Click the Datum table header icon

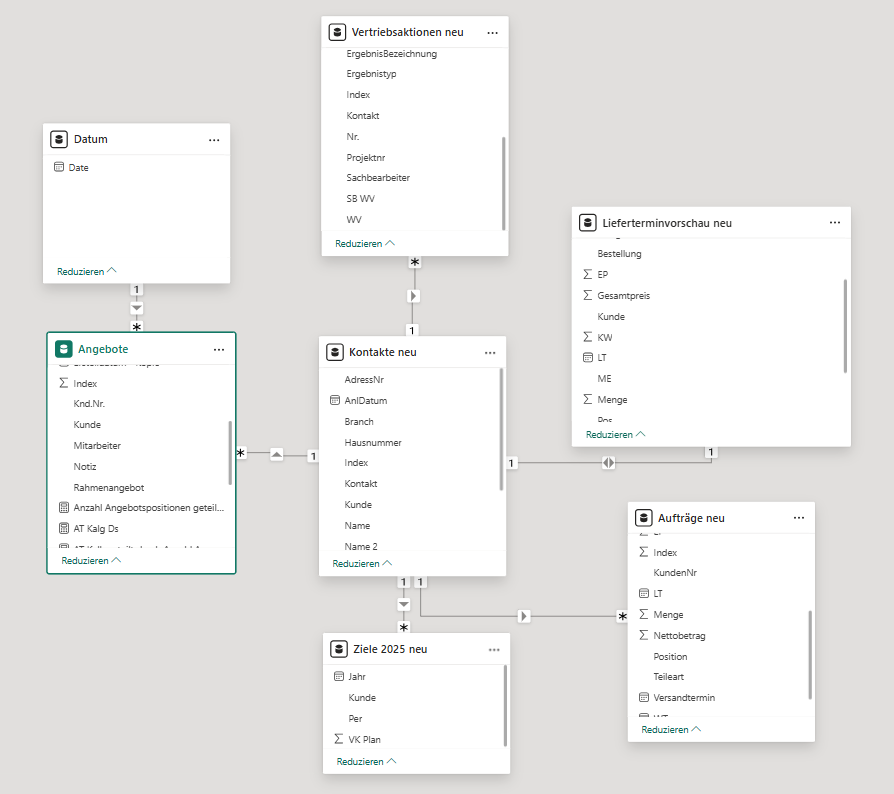(59, 139)
